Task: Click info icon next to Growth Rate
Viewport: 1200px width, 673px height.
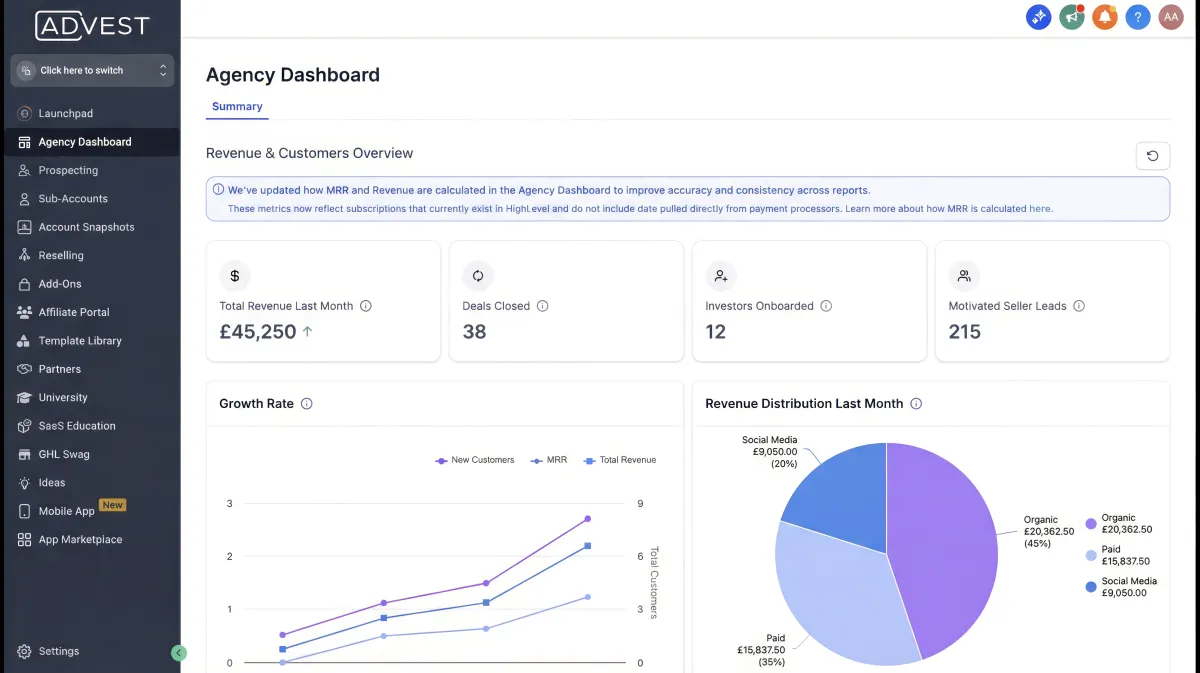Action: point(307,404)
